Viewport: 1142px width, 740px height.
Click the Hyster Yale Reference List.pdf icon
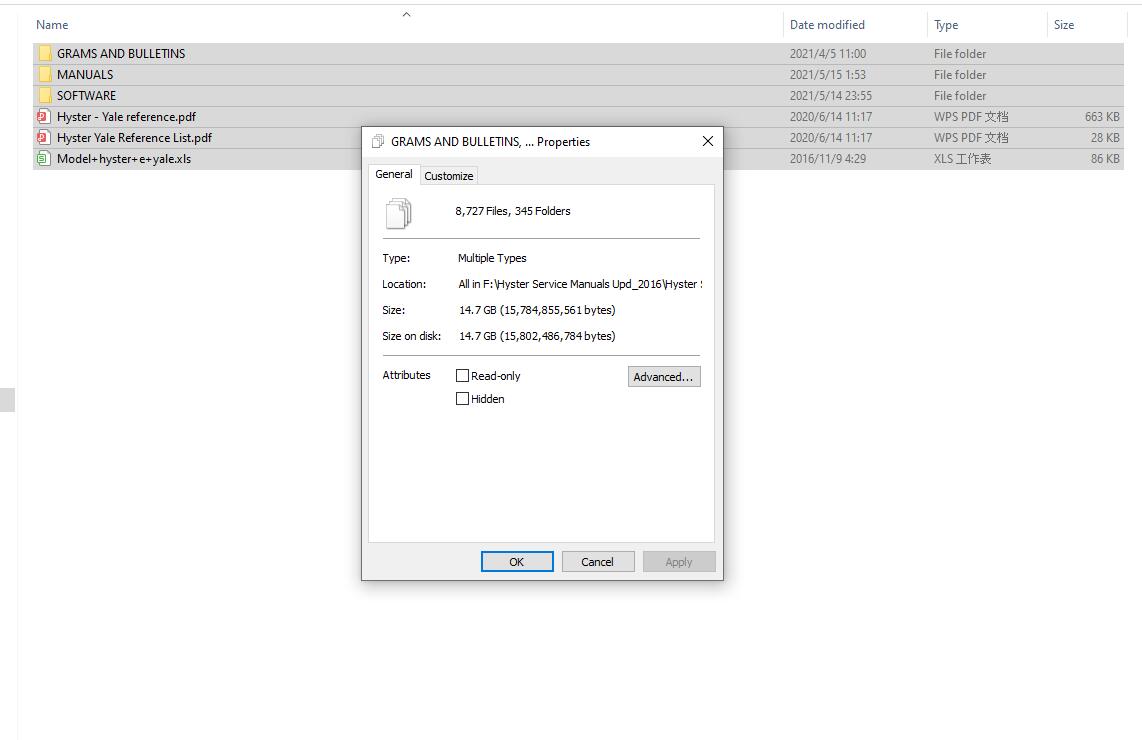43,138
